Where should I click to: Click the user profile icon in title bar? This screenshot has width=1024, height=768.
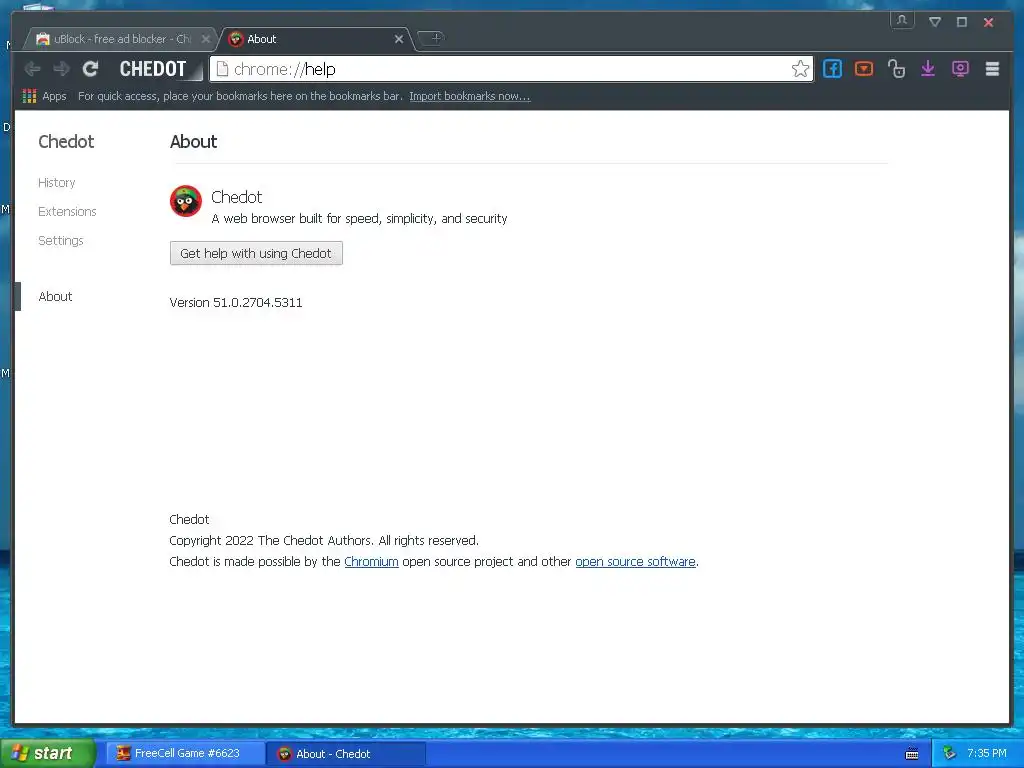click(x=902, y=21)
